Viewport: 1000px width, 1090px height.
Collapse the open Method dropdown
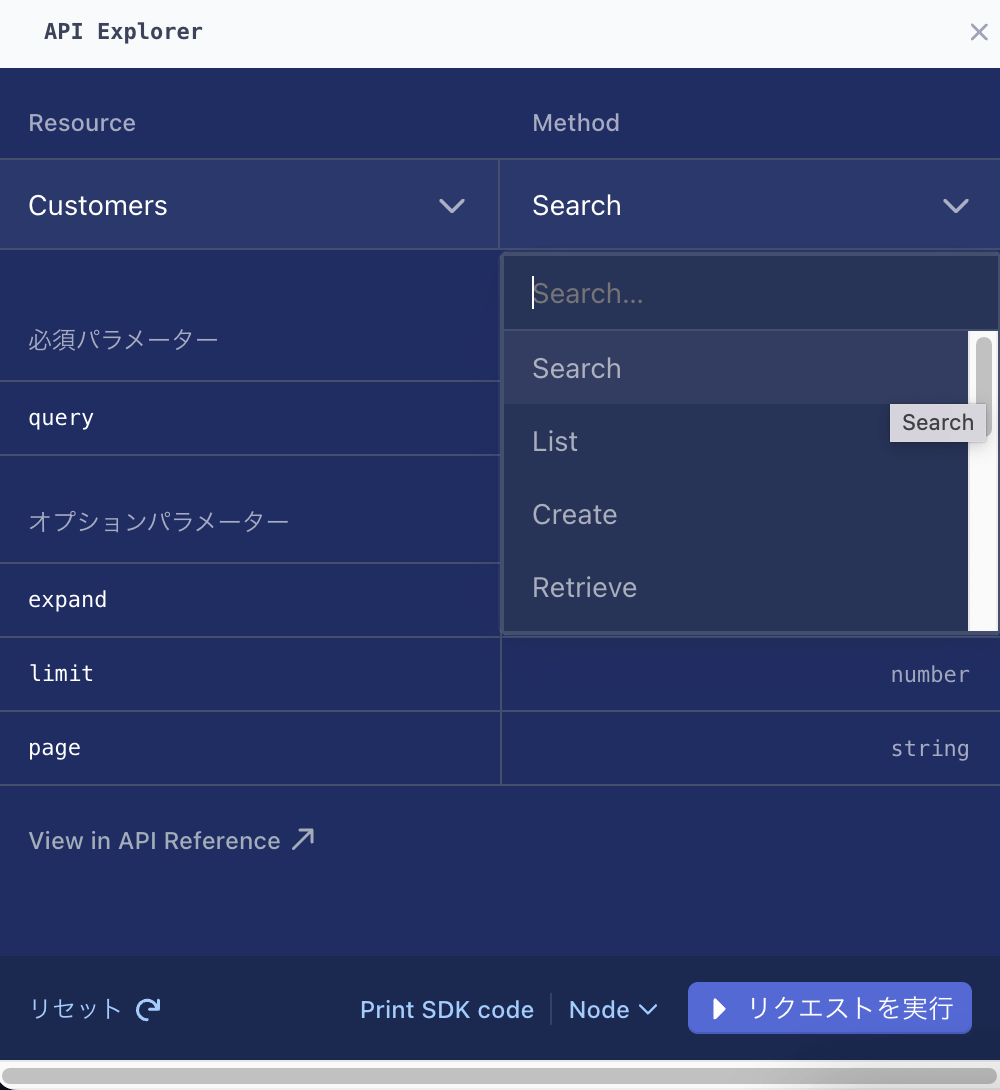coord(750,205)
